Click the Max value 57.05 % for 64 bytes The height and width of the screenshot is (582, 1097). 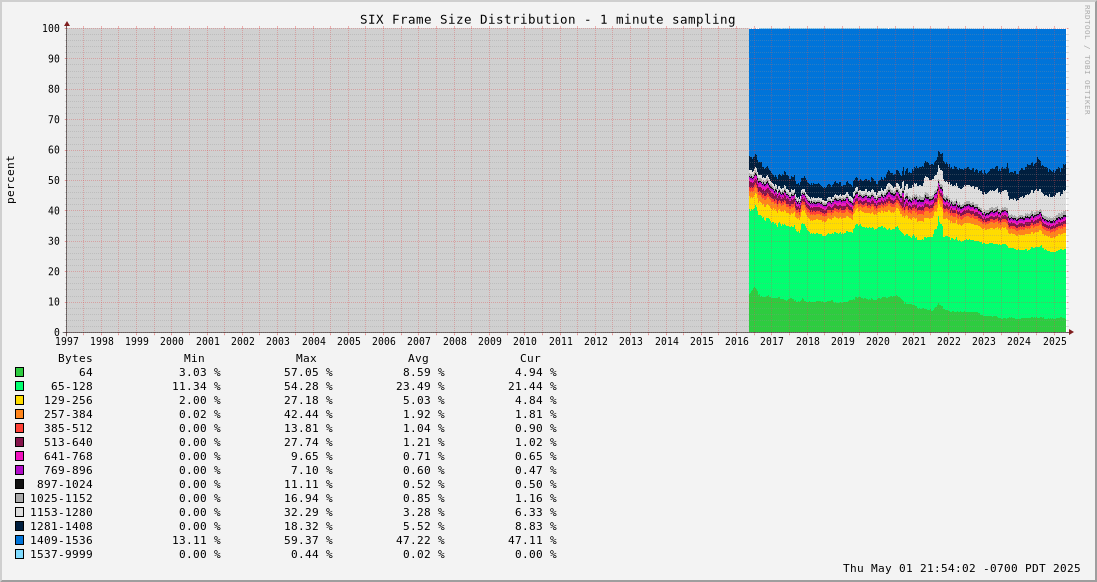pos(308,372)
